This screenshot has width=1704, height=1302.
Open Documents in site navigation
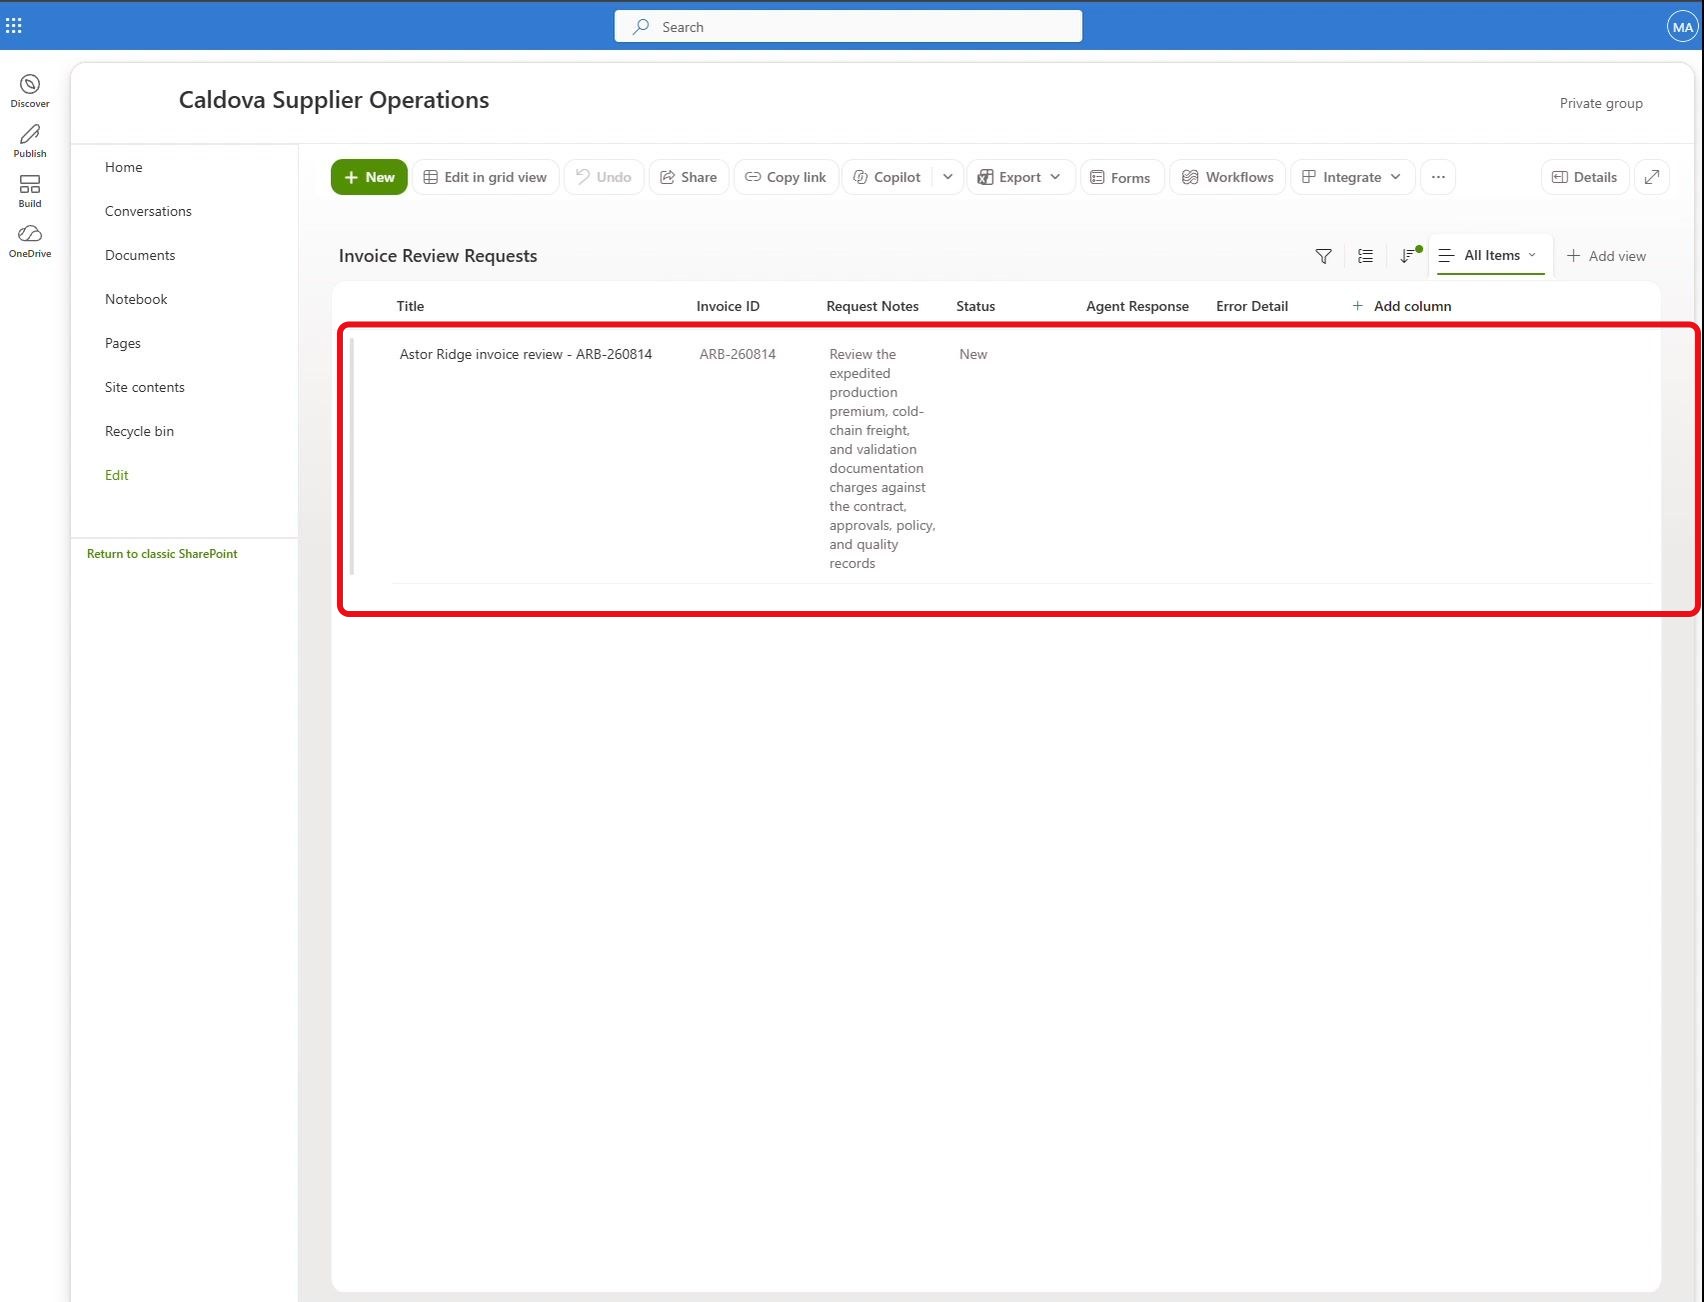click(140, 255)
